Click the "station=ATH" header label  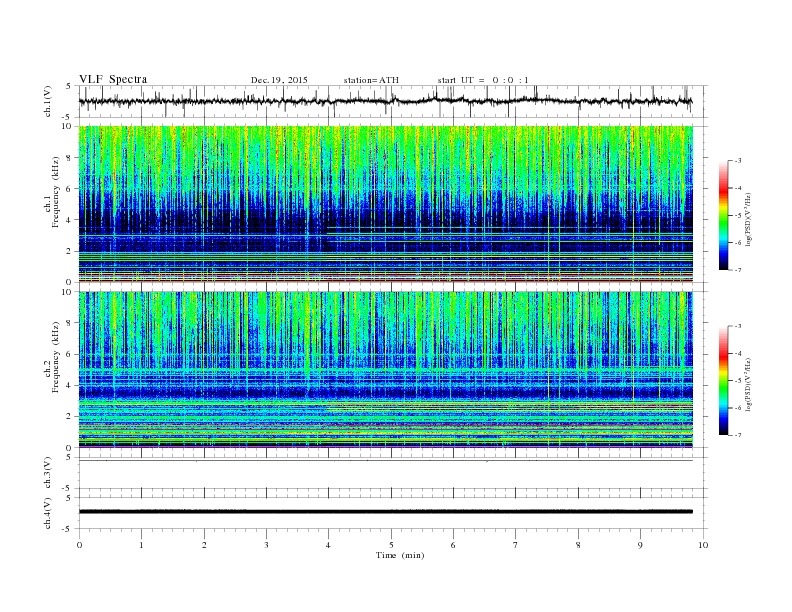coord(371,80)
